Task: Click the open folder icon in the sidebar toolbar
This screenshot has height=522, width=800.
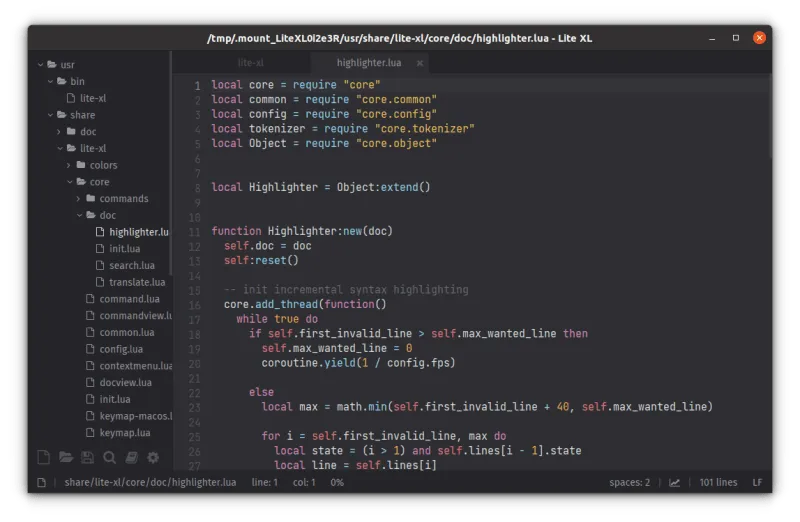Action: [x=65, y=458]
